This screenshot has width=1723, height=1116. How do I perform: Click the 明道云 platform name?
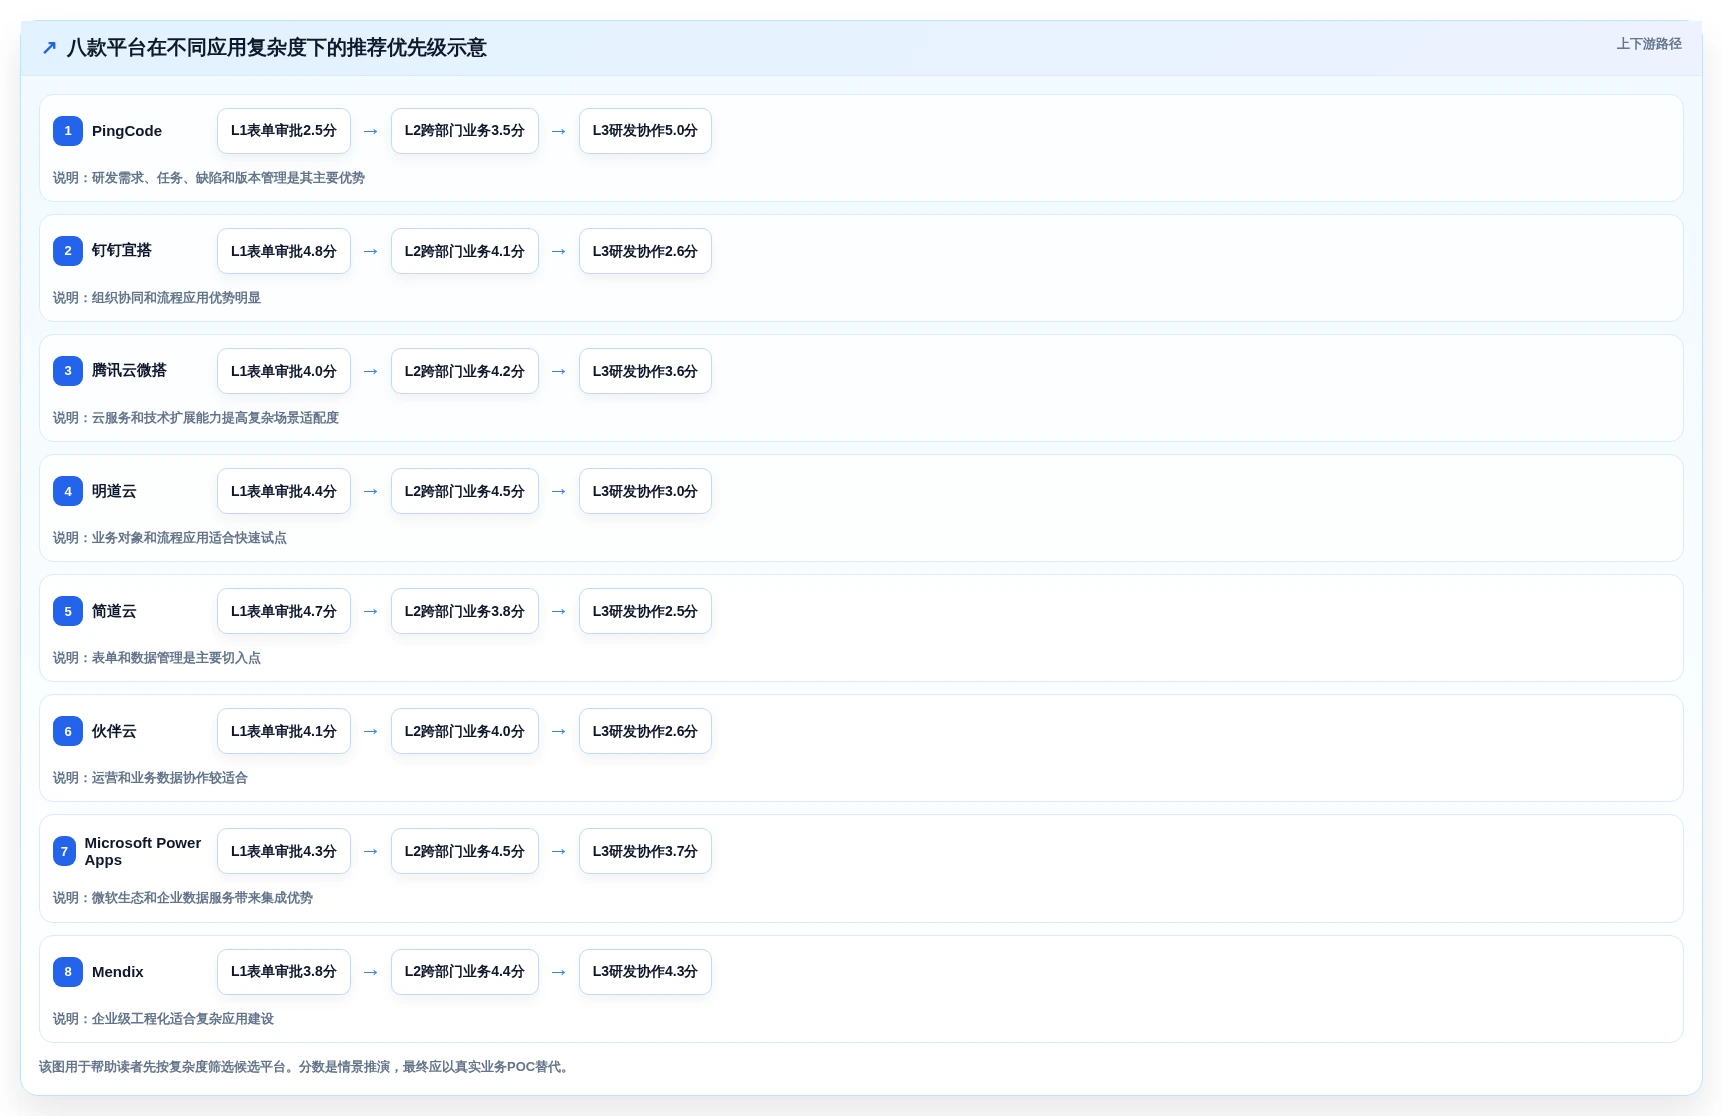pos(114,491)
